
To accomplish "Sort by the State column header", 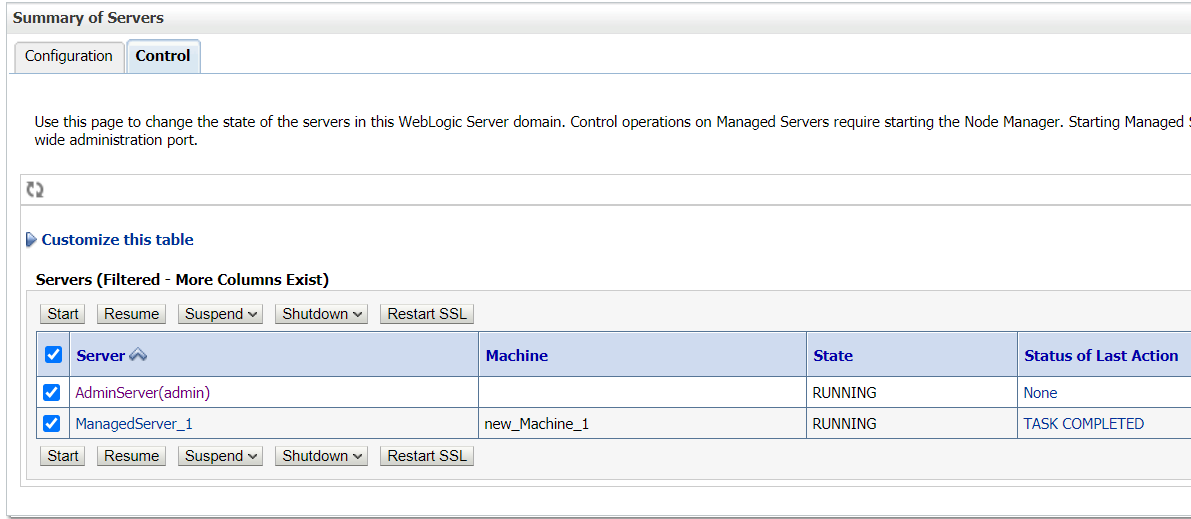I will 833,355.
